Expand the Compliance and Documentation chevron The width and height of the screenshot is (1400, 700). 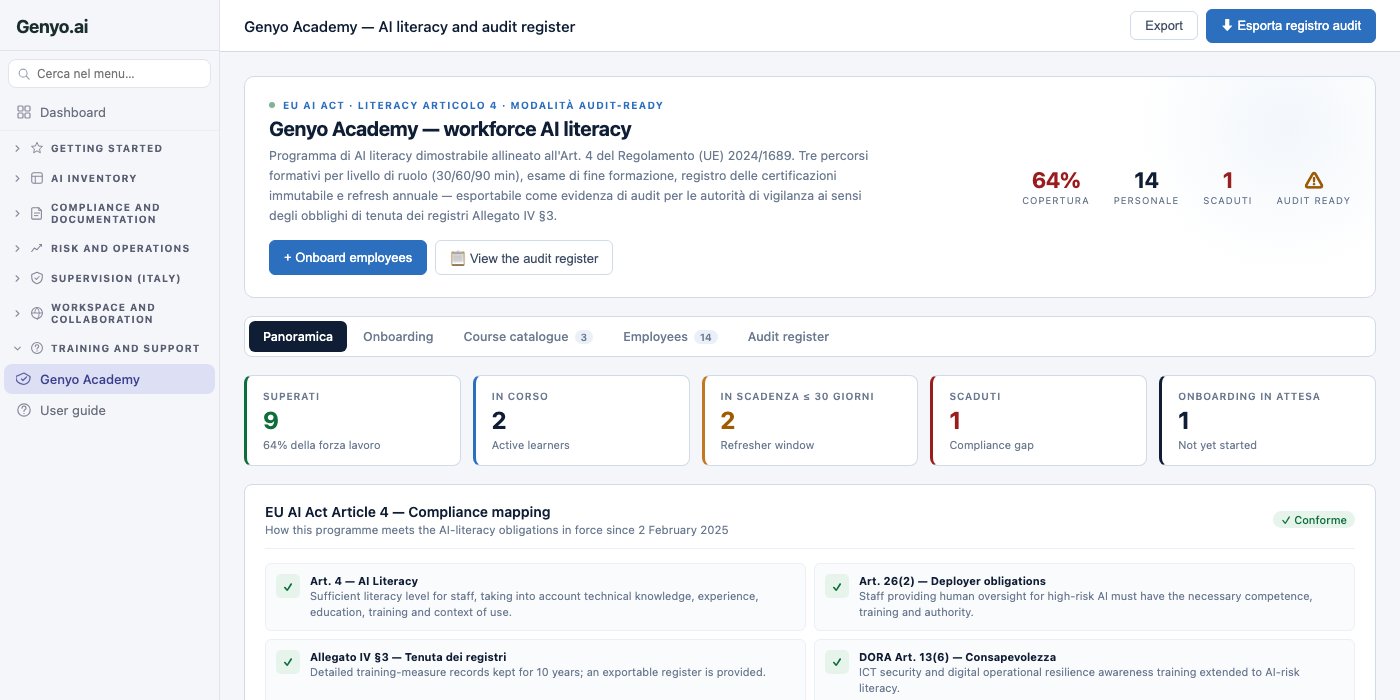[17, 213]
